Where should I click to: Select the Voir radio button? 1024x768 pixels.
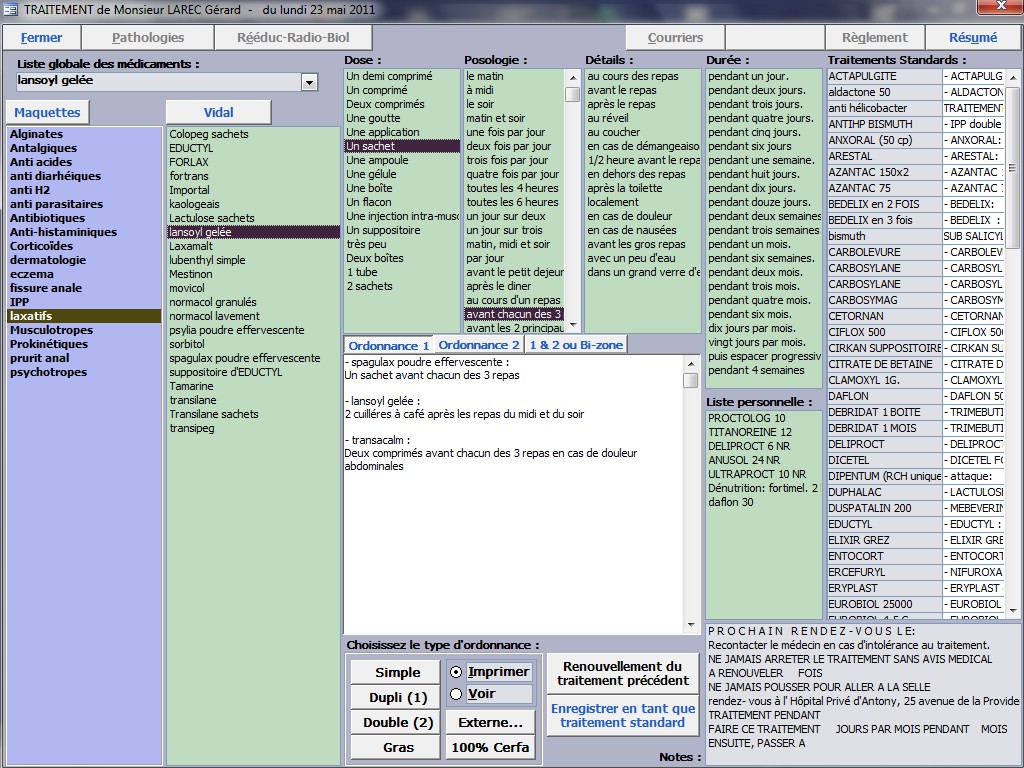pyautogui.click(x=457, y=694)
